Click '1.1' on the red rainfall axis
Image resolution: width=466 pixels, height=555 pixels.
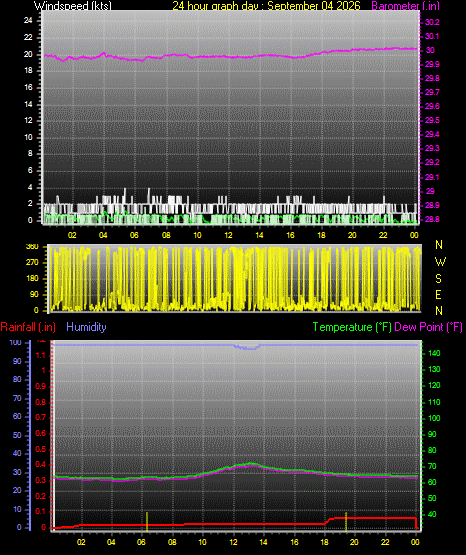41,355
